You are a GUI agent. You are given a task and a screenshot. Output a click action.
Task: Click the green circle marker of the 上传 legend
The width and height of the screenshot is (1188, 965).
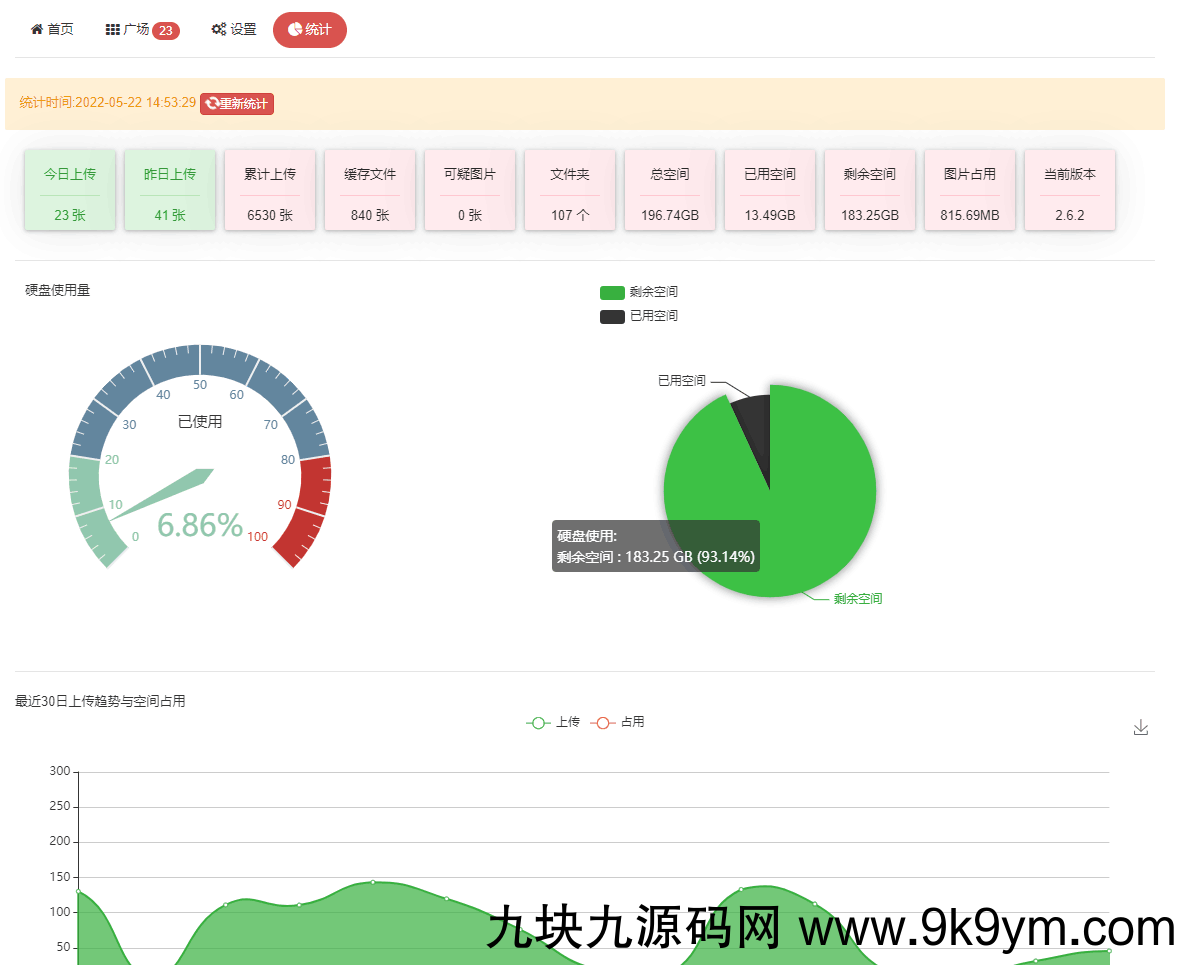tap(535, 722)
